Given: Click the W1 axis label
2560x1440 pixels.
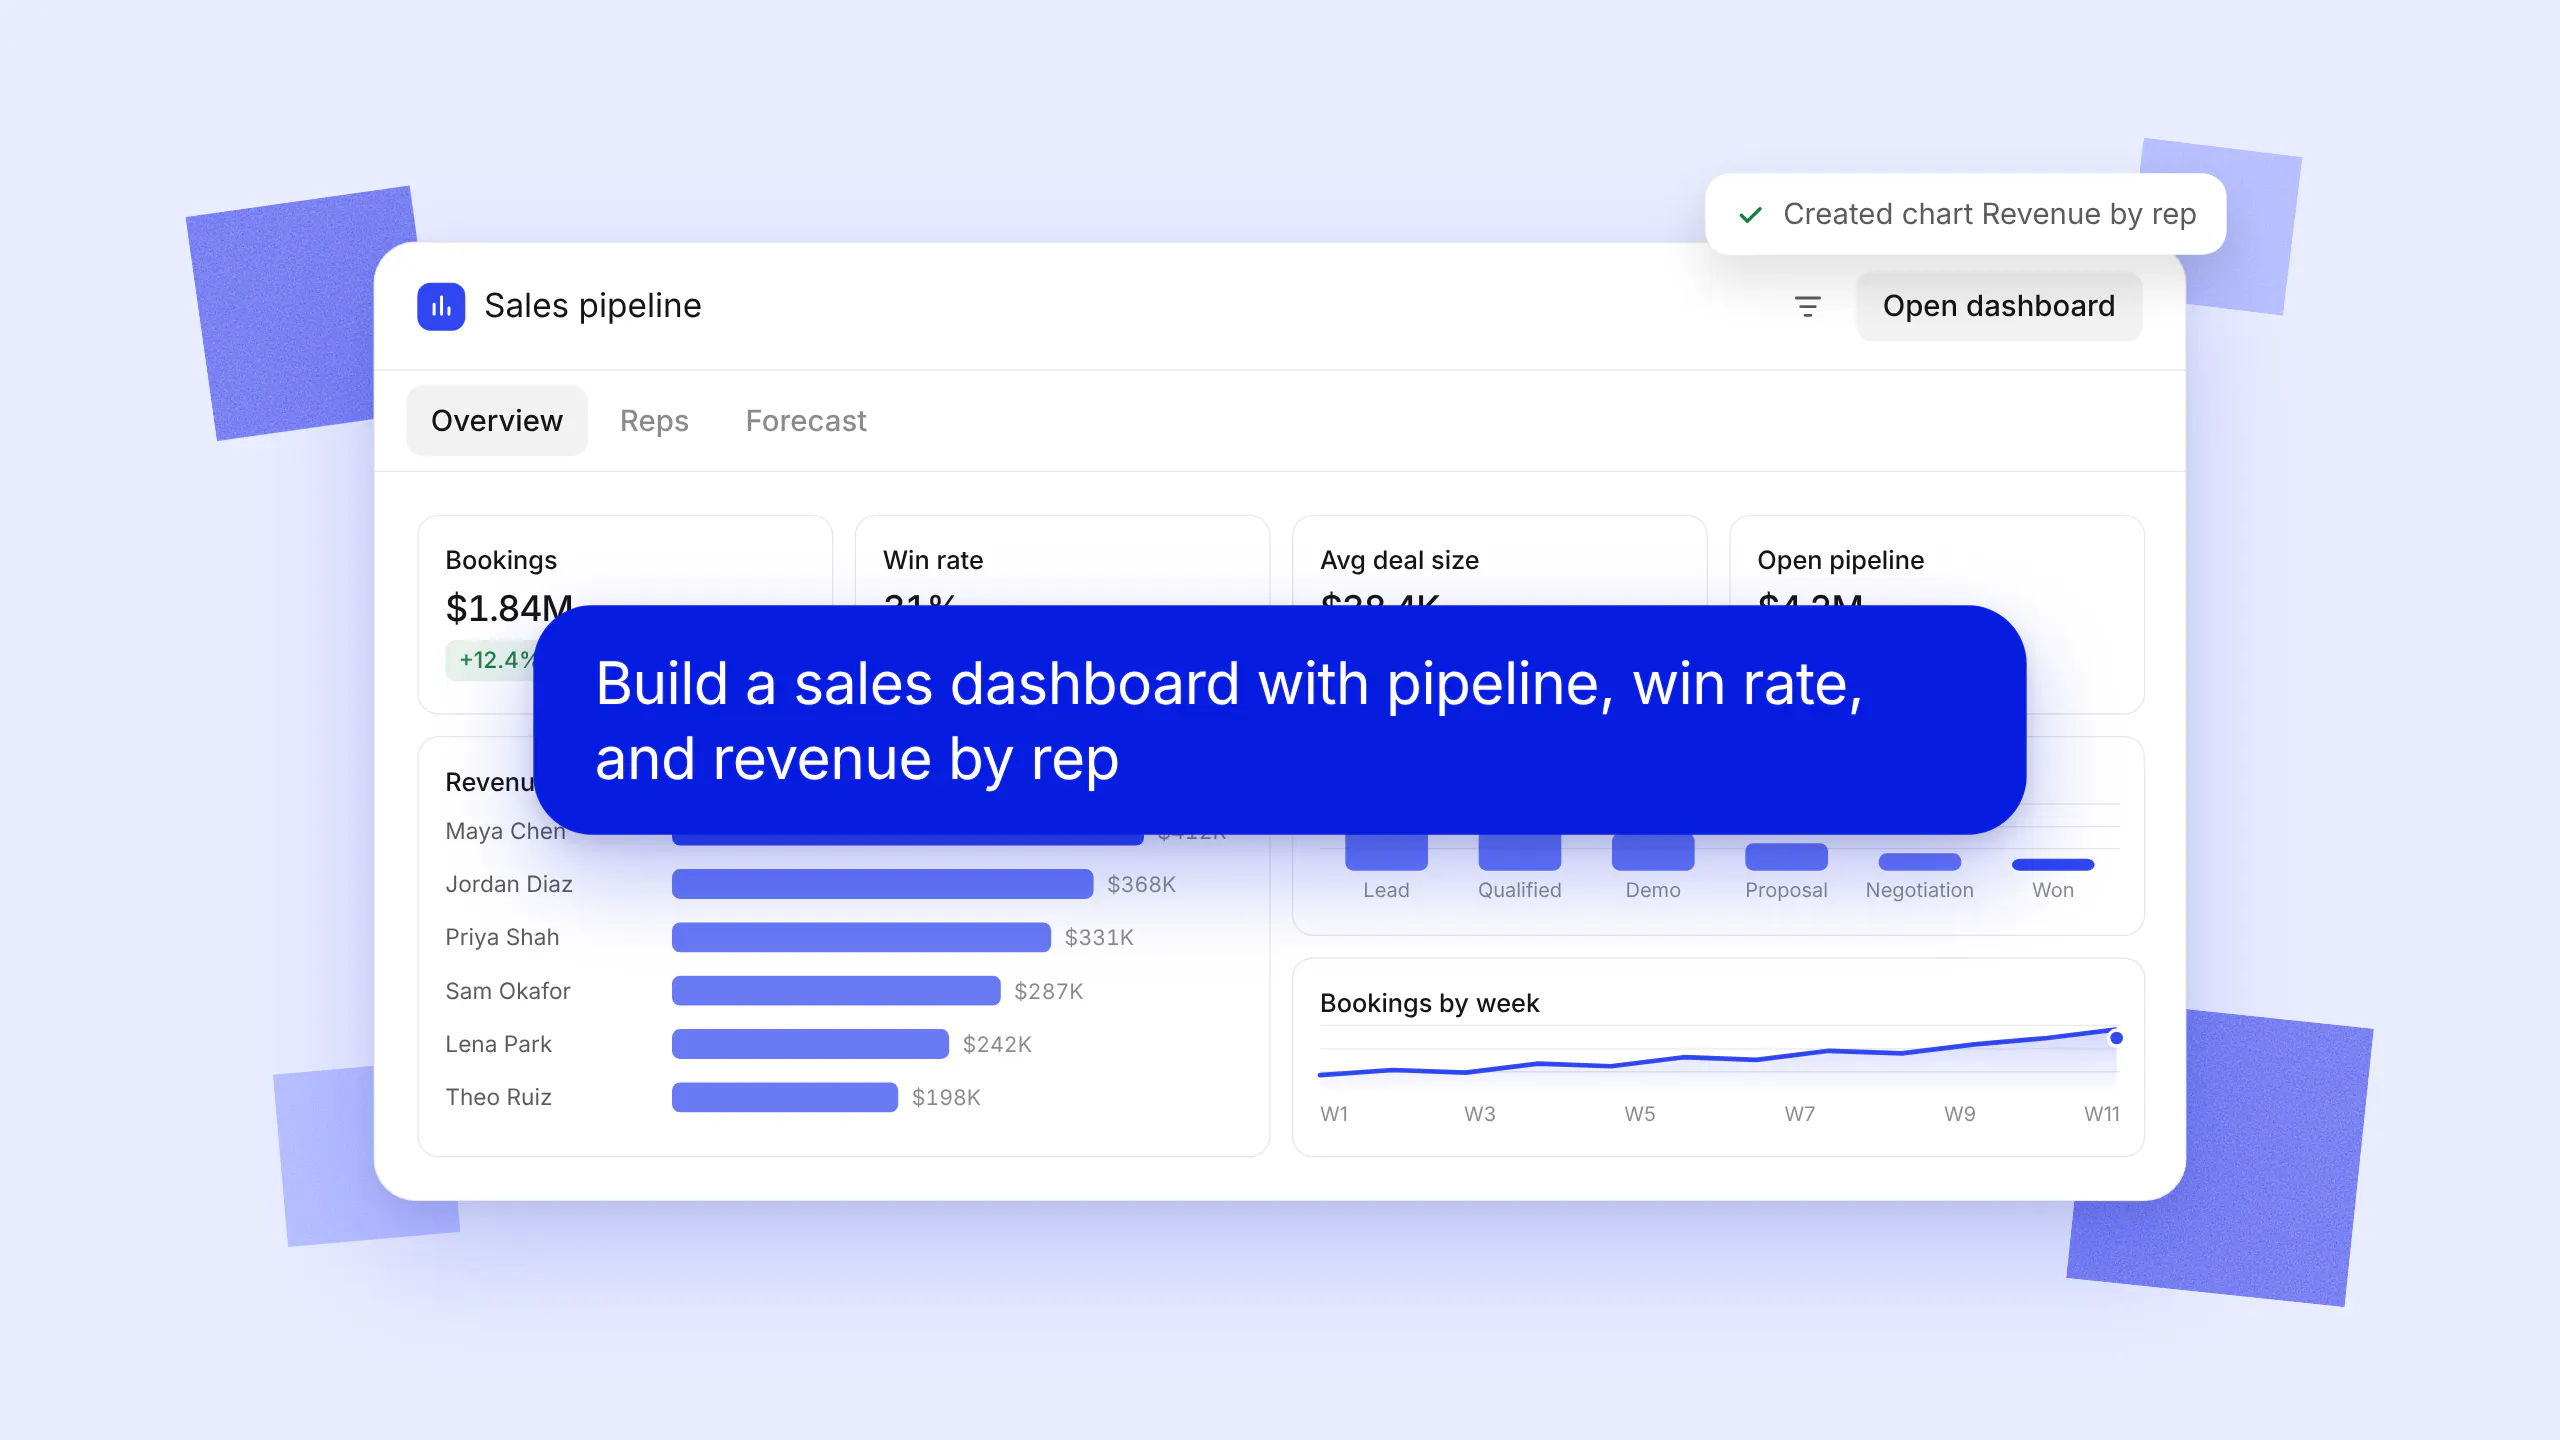Looking at the screenshot, I should [x=1334, y=1114].
